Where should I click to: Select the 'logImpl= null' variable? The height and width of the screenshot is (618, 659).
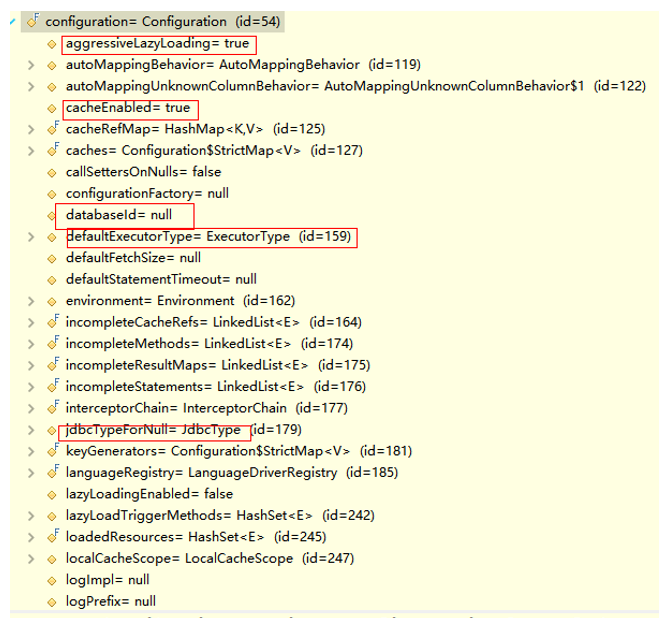[x=108, y=580]
